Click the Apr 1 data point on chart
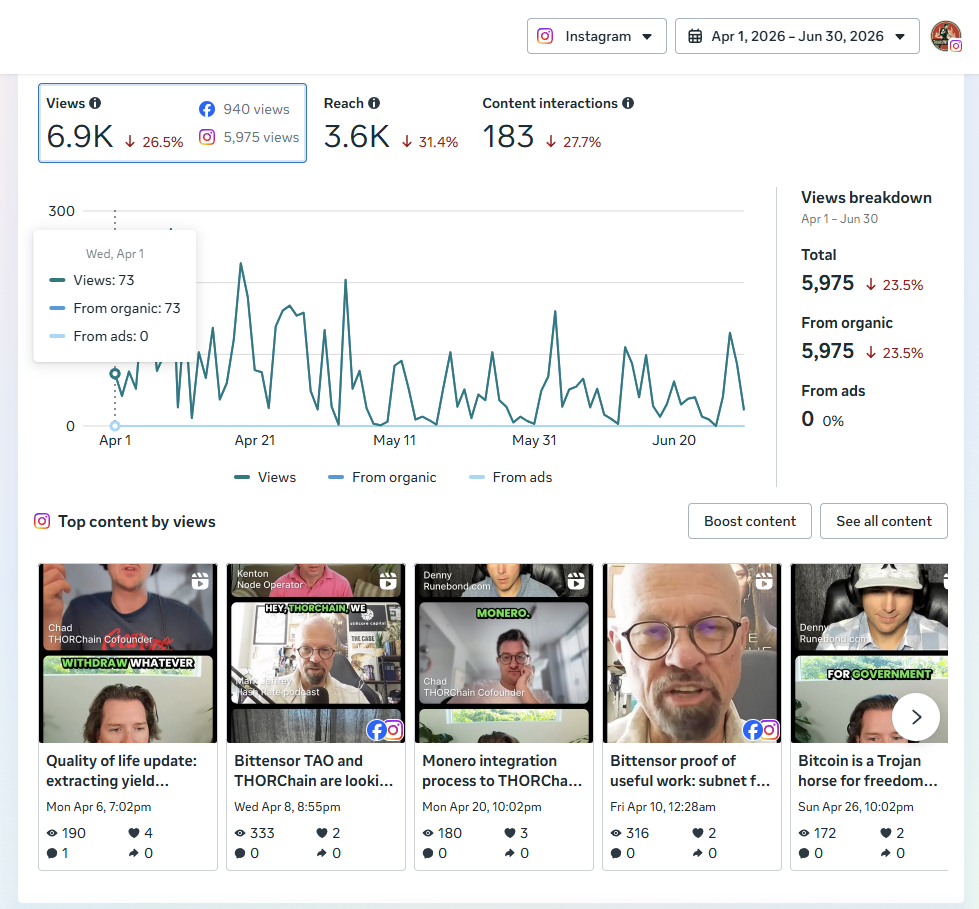The image size is (979, 909). pyautogui.click(x=115, y=374)
